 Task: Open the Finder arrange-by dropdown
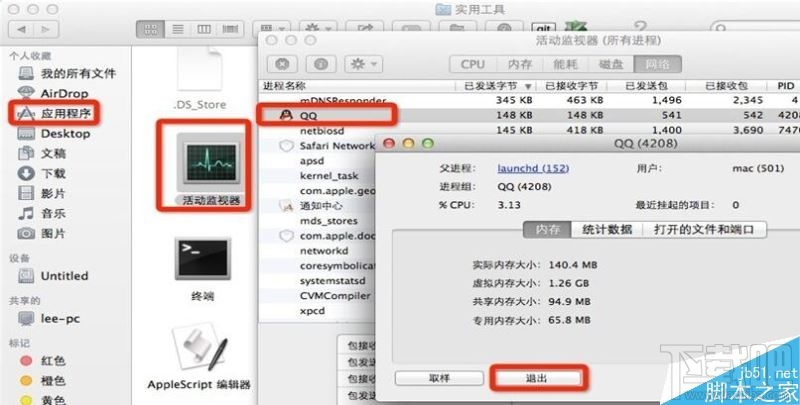tap(271, 28)
